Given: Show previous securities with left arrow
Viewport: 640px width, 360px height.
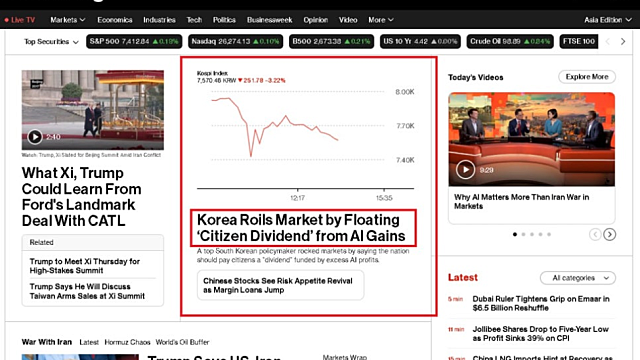Looking at the screenshot, I should [608, 41].
